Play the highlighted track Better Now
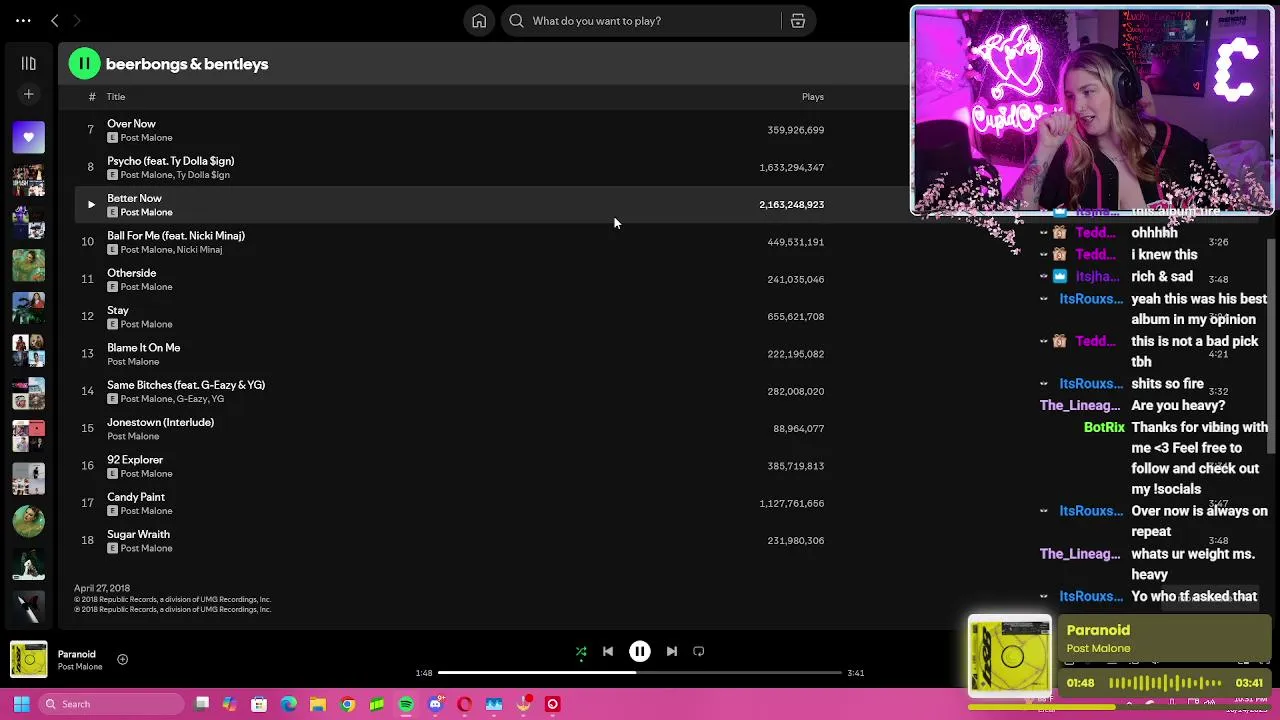This screenshot has height=720, width=1280. (91, 204)
